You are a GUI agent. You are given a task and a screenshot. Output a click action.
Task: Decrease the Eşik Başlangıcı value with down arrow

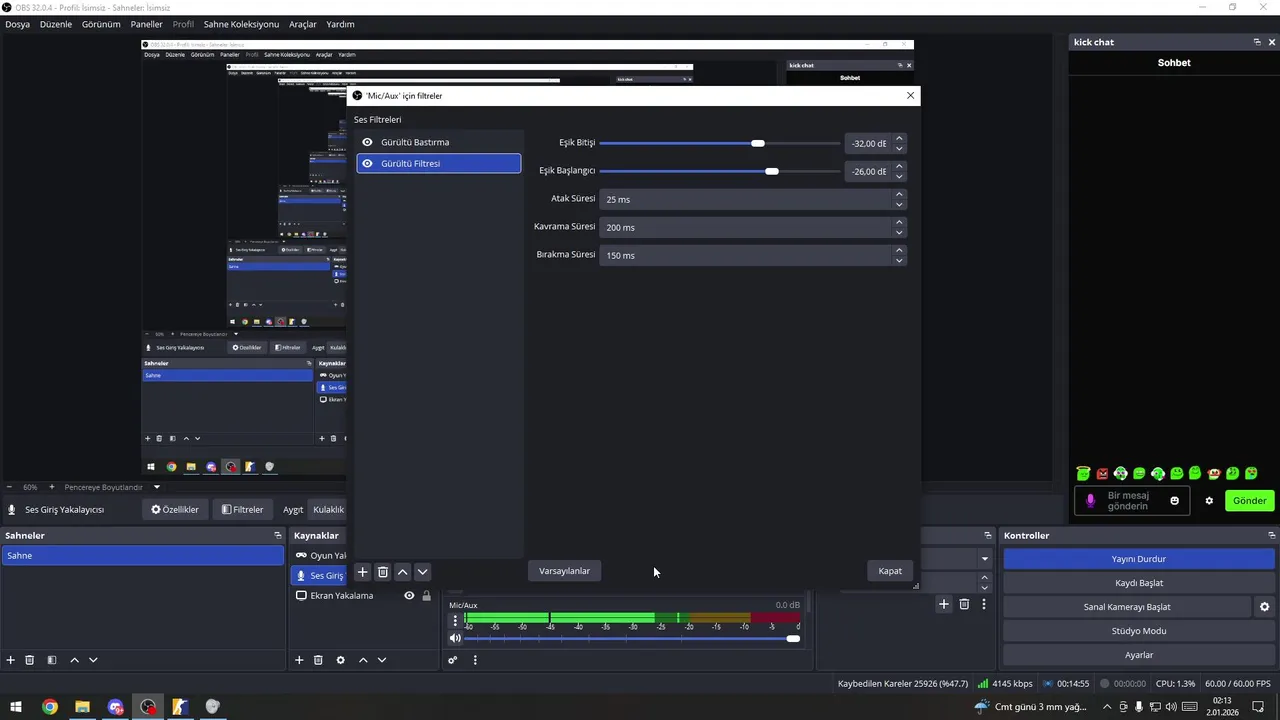[x=899, y=177]
